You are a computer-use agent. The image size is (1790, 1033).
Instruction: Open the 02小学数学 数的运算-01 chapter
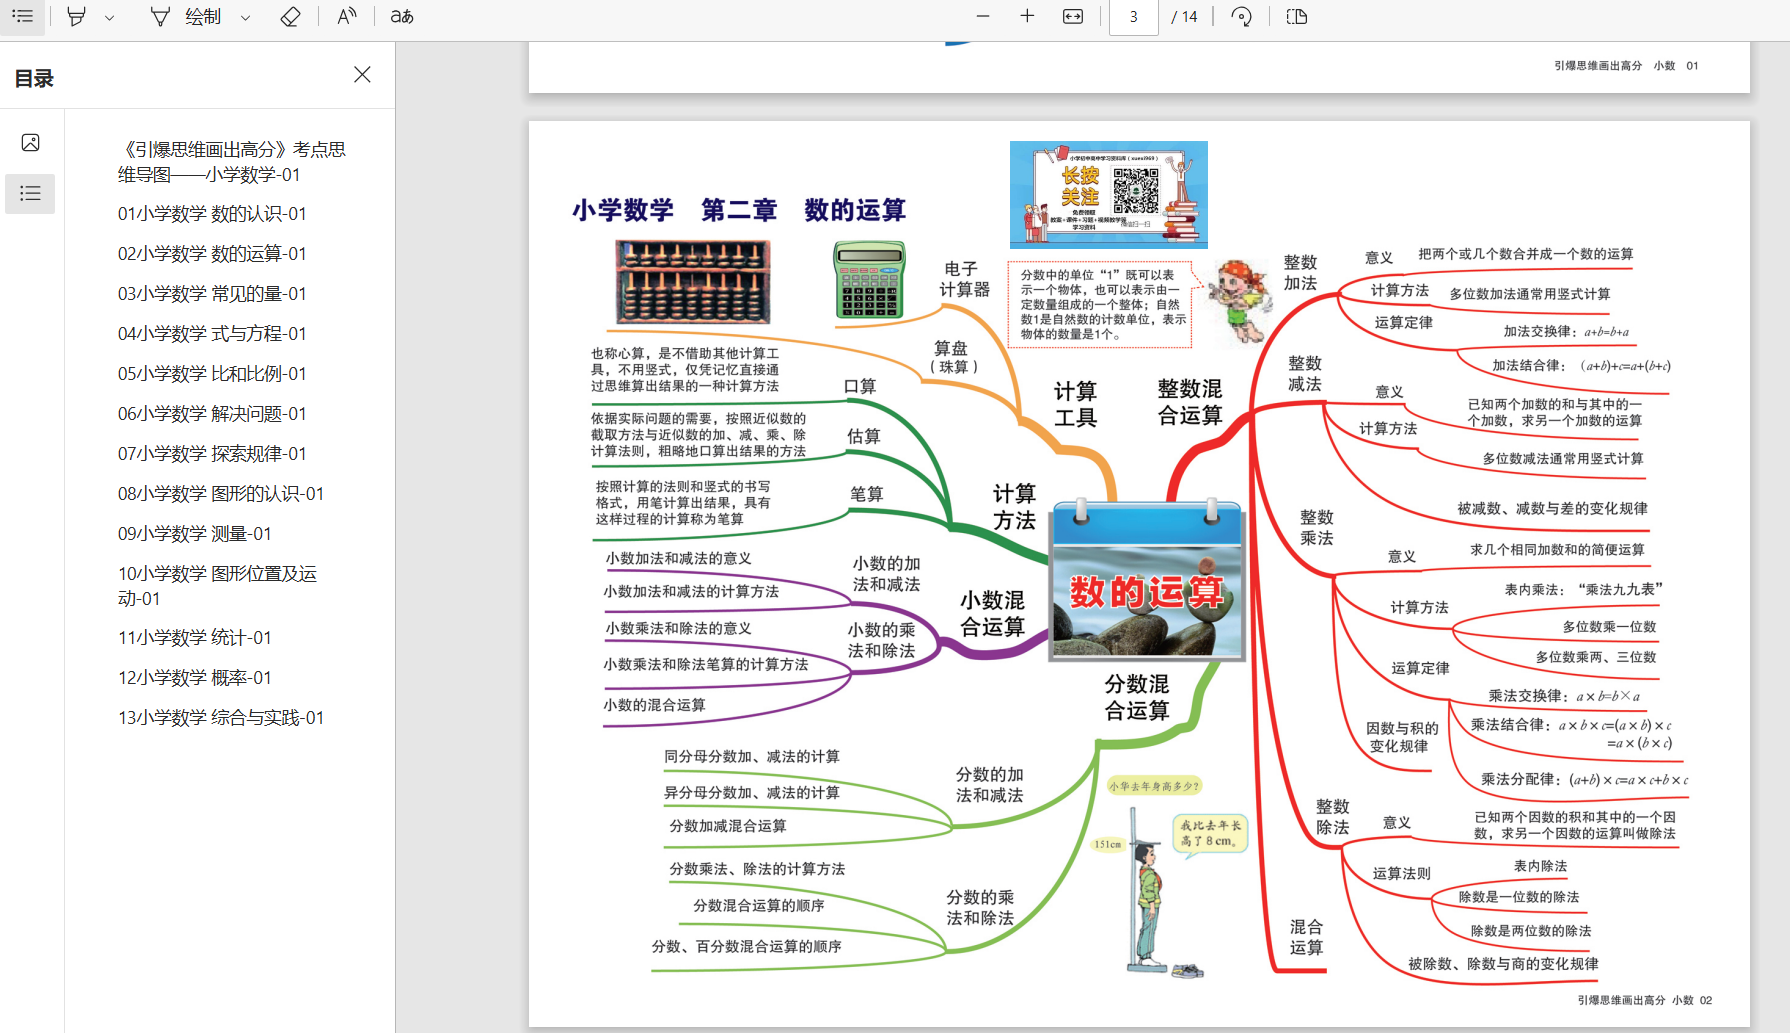tap(212, 254)
